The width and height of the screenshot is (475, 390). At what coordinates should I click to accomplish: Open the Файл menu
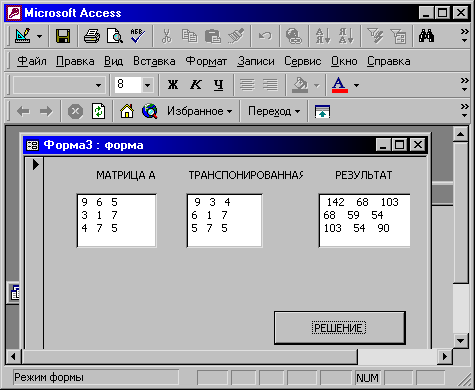coord(32,61)
